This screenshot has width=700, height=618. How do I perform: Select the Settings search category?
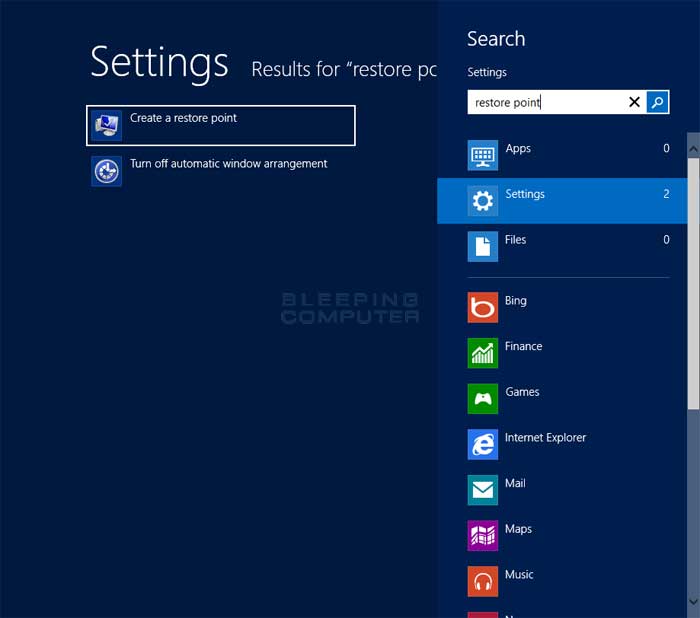click(562, 201)
